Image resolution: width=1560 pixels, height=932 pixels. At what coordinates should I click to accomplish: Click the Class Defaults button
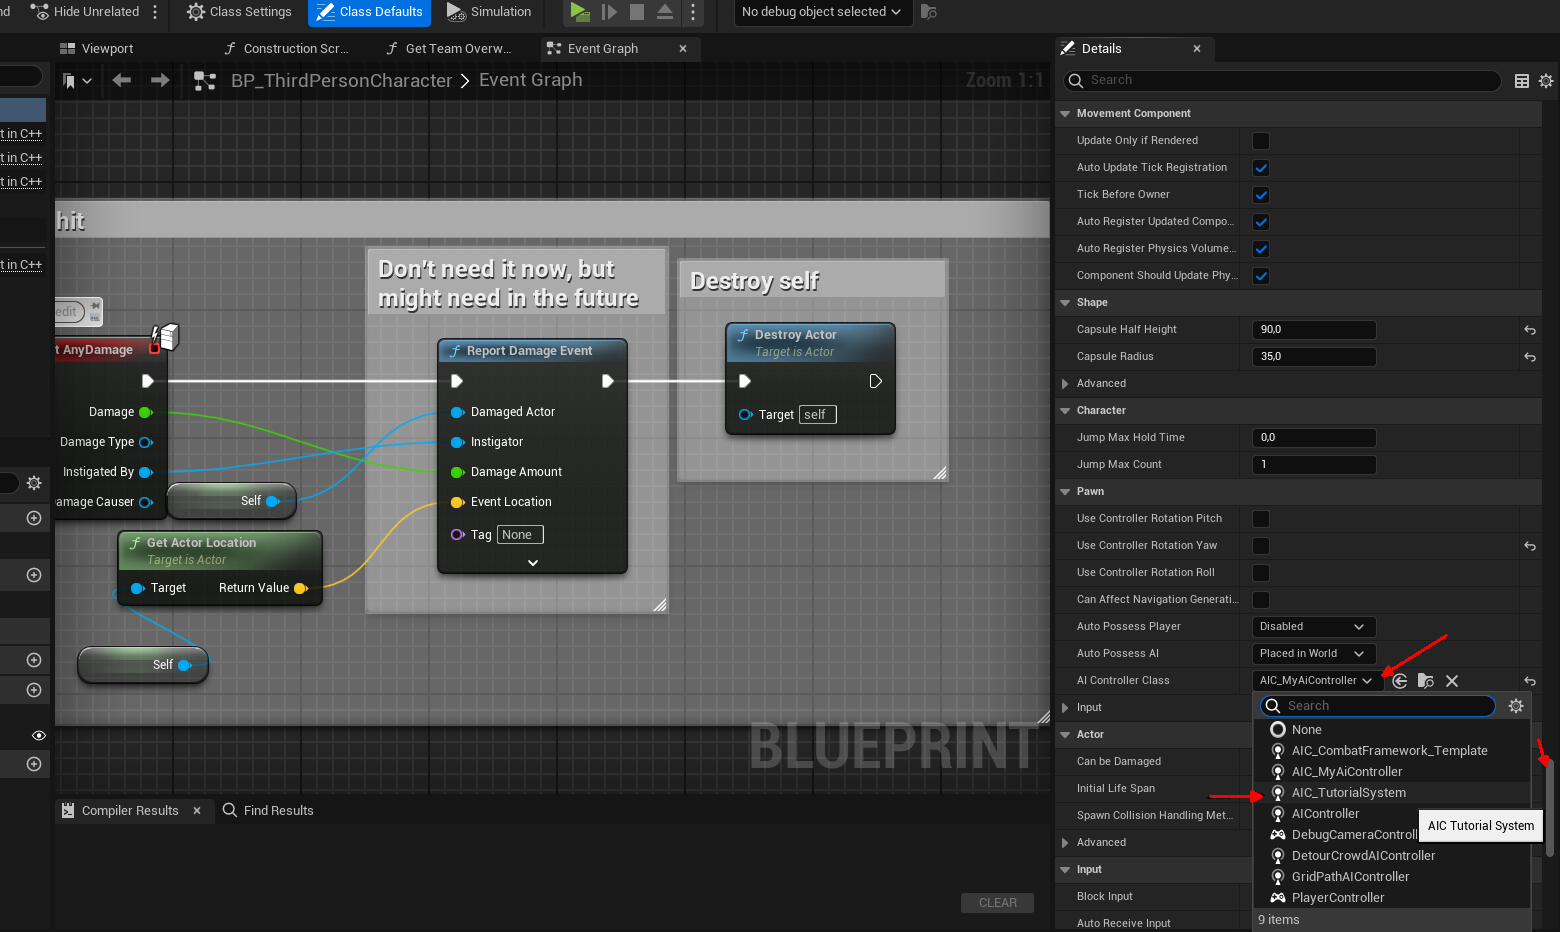point(369,12)
